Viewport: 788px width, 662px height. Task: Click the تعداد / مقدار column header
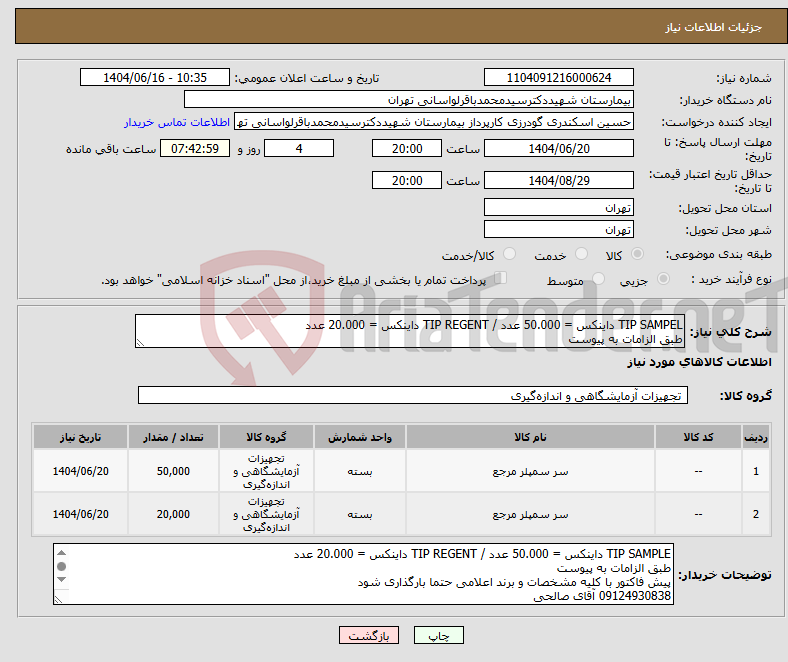click(173, 437)
